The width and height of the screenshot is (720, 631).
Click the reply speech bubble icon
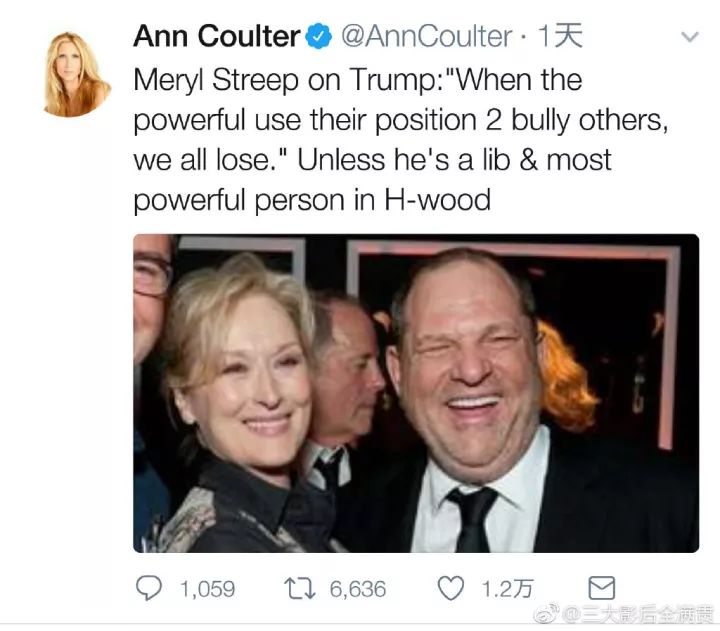[x=149, y=588]
